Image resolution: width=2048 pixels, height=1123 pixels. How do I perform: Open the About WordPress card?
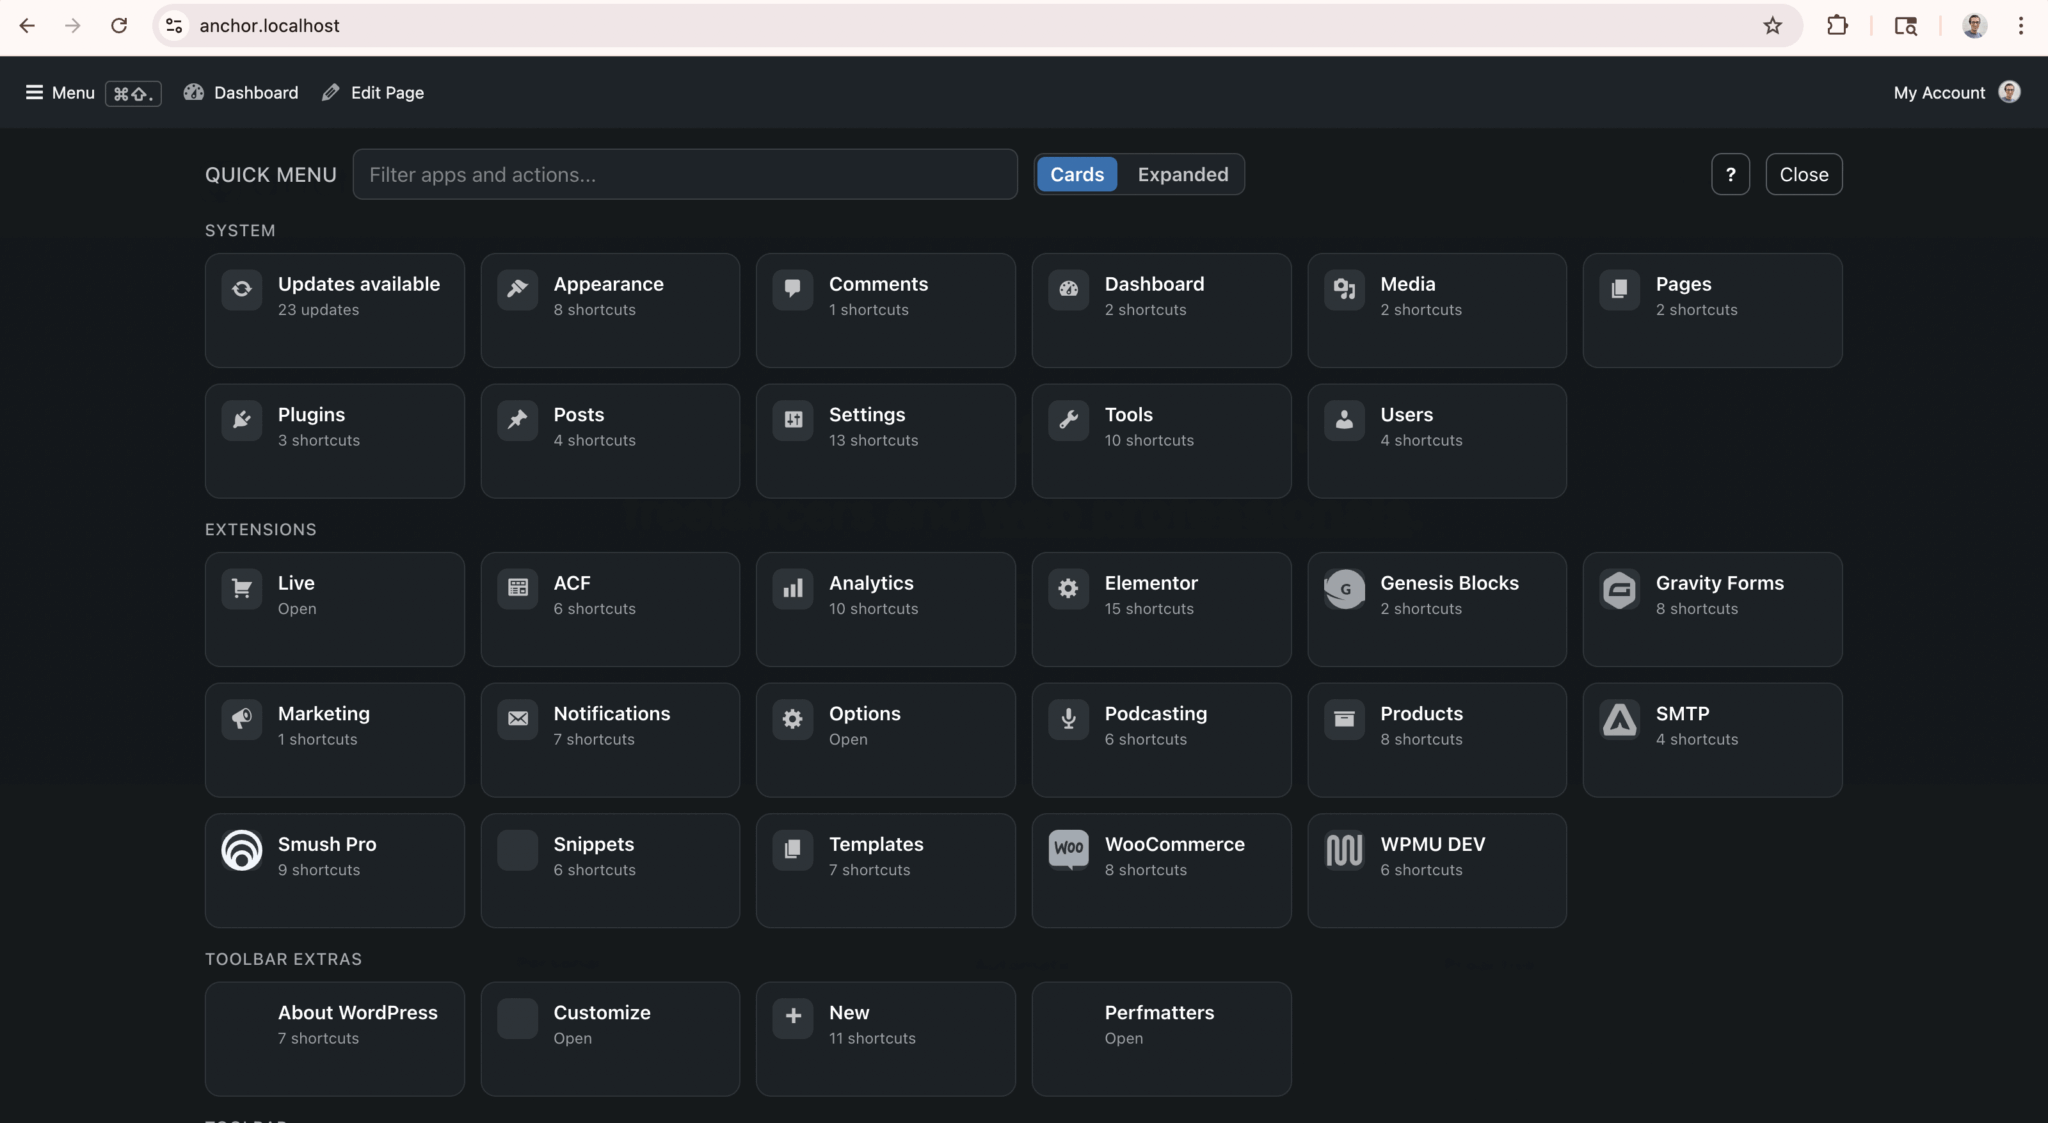point(334,1038)
